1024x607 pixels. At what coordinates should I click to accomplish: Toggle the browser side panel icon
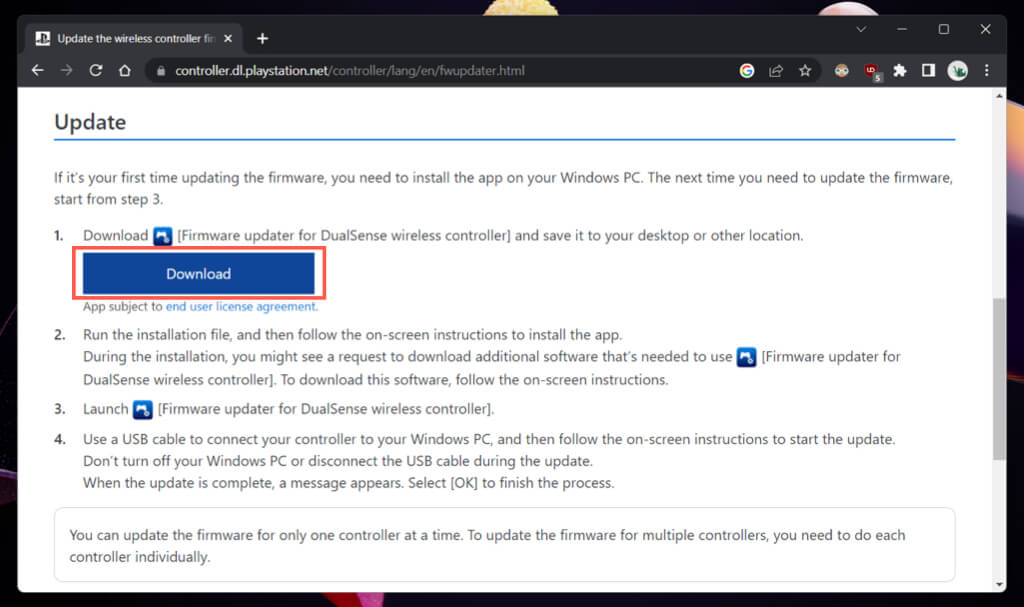click(928, 71)
